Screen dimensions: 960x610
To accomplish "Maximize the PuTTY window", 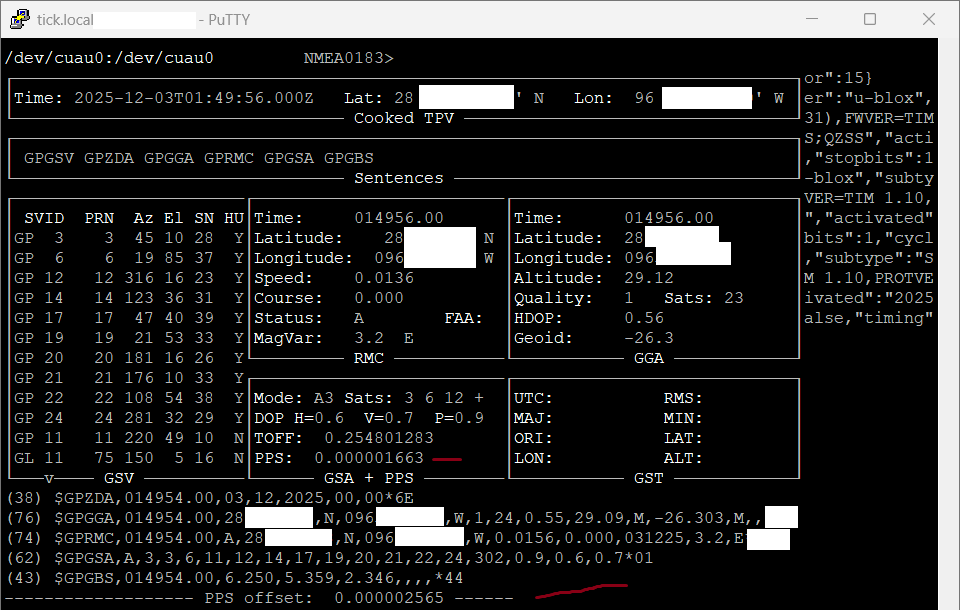I will (x=869, y=19).
